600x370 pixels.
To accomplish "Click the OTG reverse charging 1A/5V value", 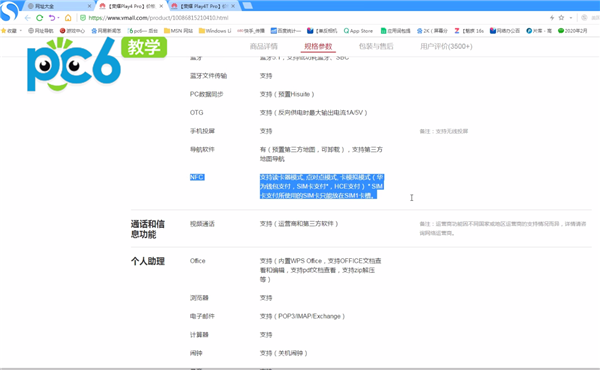I will point(313,112).
